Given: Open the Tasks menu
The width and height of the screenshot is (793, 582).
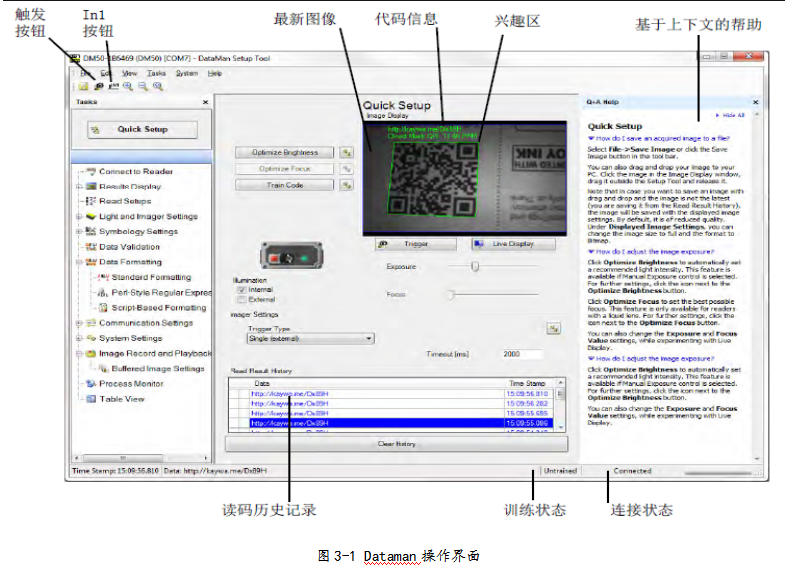Looking at the screenshot, I should (156, 73).
